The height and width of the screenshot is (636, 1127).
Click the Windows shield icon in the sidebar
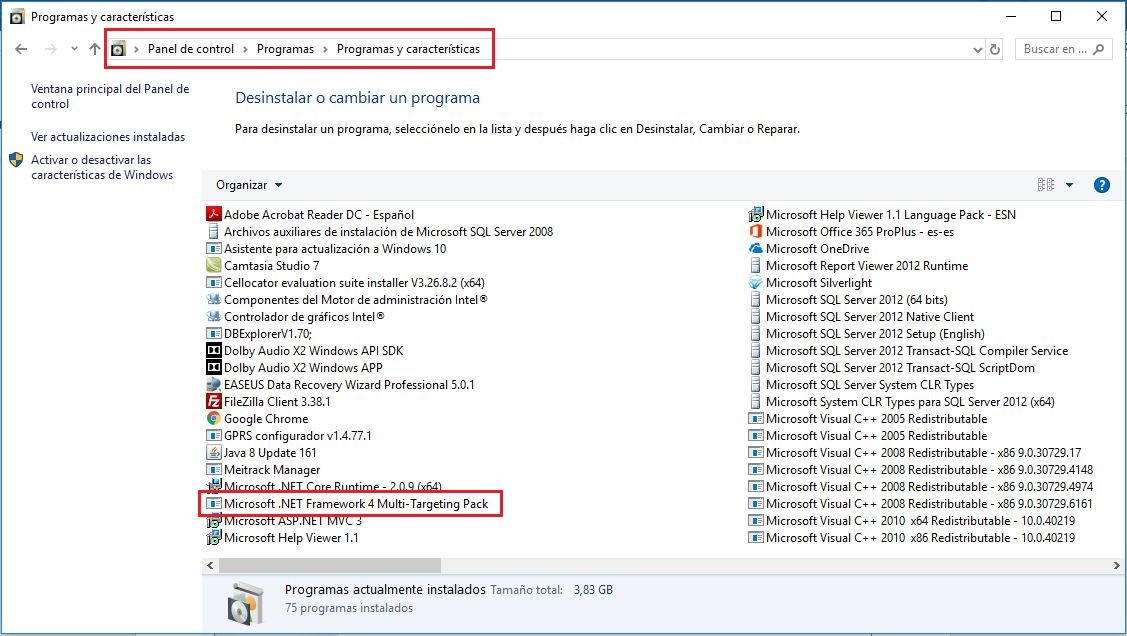[16, 160]
